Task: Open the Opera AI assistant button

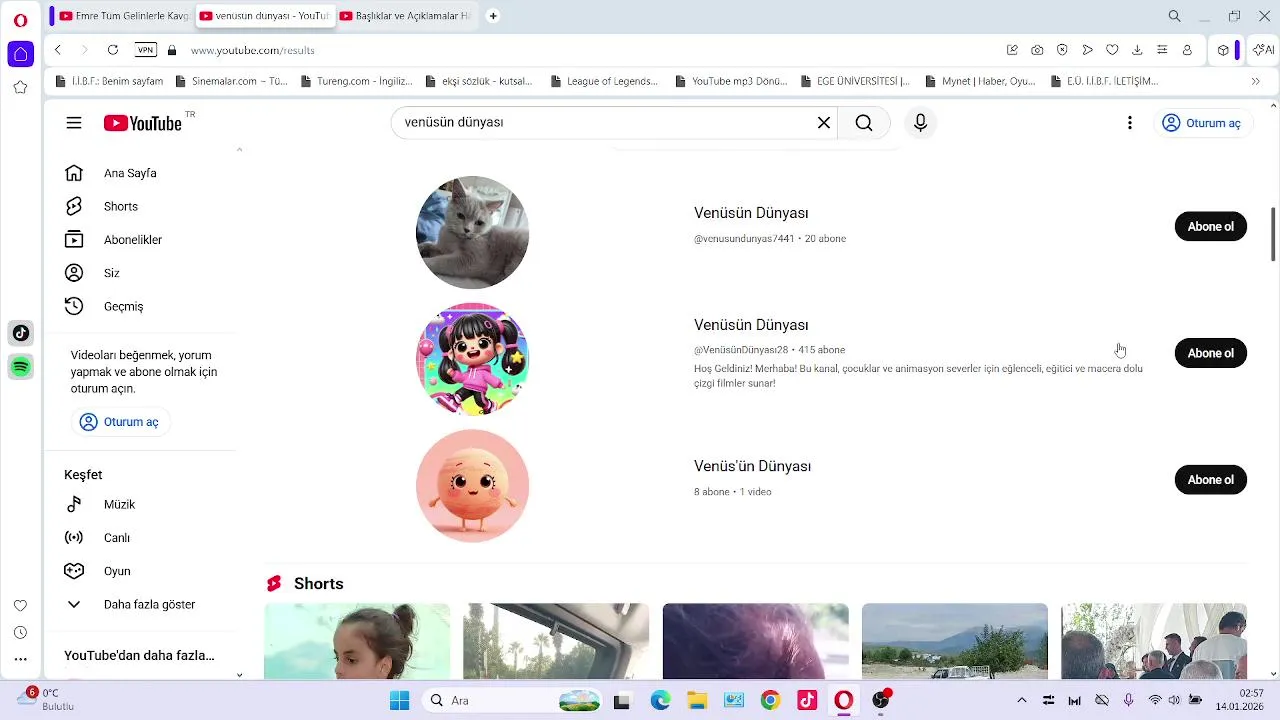Action: click(x=1263, y=50)
